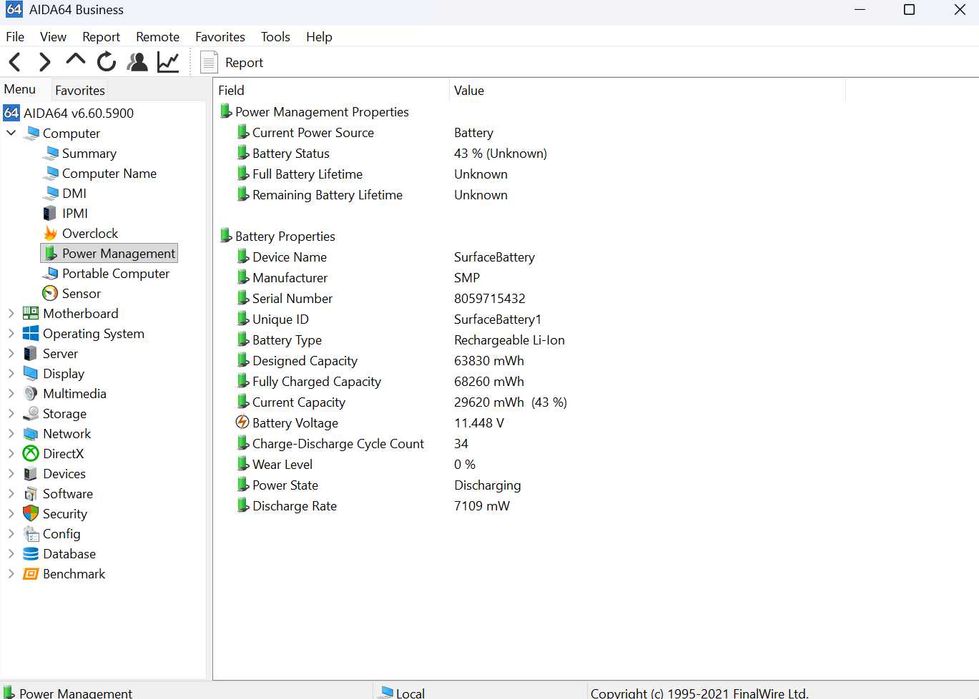Screen dimensions: 979x699
Task: Select the Designed Capacity row
Action: click(x=380, y=361)
